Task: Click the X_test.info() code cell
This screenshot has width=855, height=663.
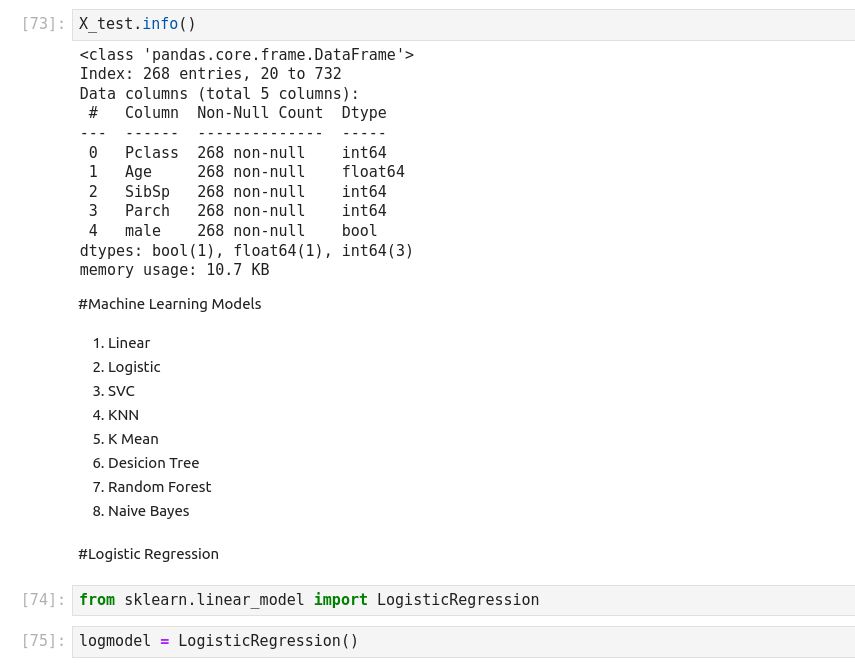Action: pos(460,24)
